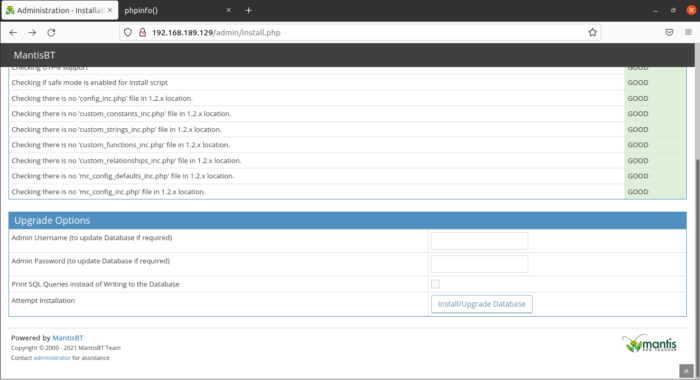The image size is (700, 380).
Task: Bookmark this page with the star
Action: 592,33
